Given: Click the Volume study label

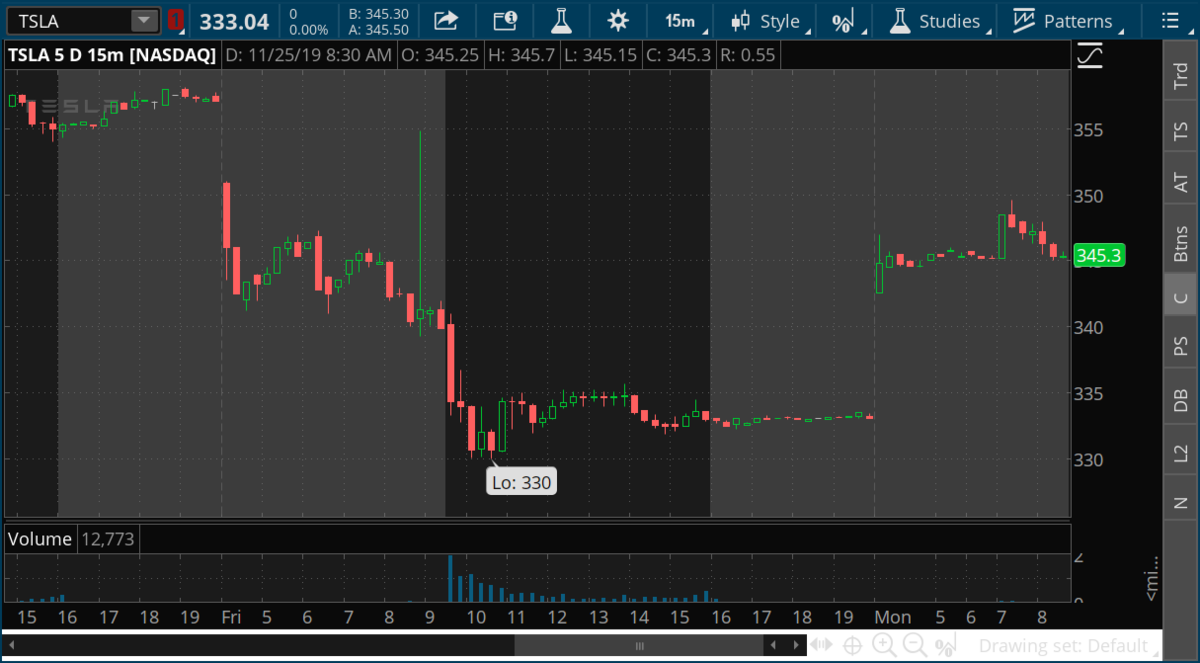Looking at the screenshot, I should coord(39,539).
